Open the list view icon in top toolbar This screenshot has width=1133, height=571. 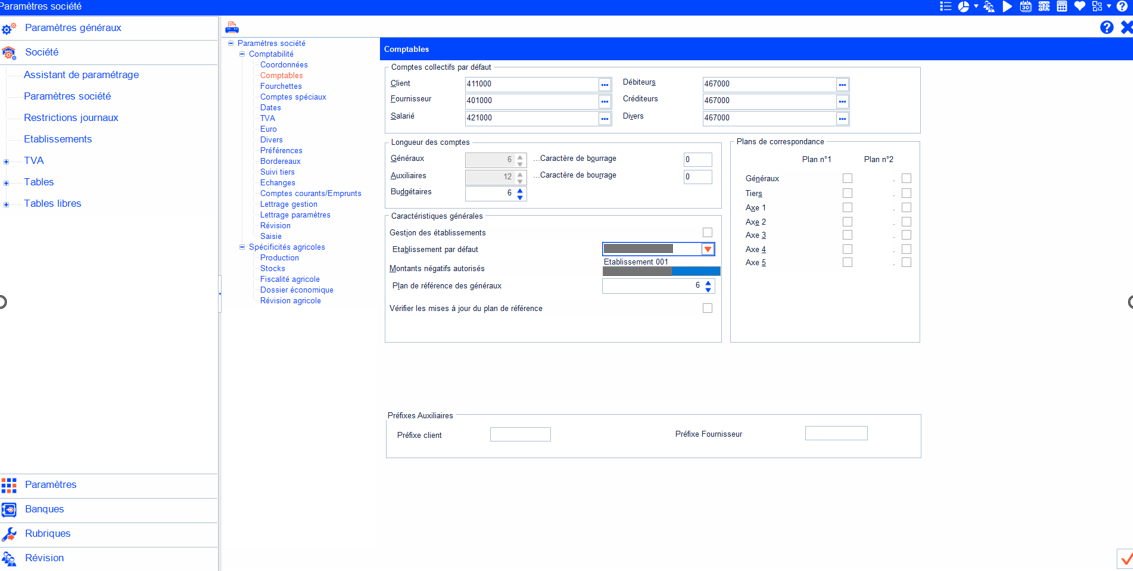tap(945, 7)
